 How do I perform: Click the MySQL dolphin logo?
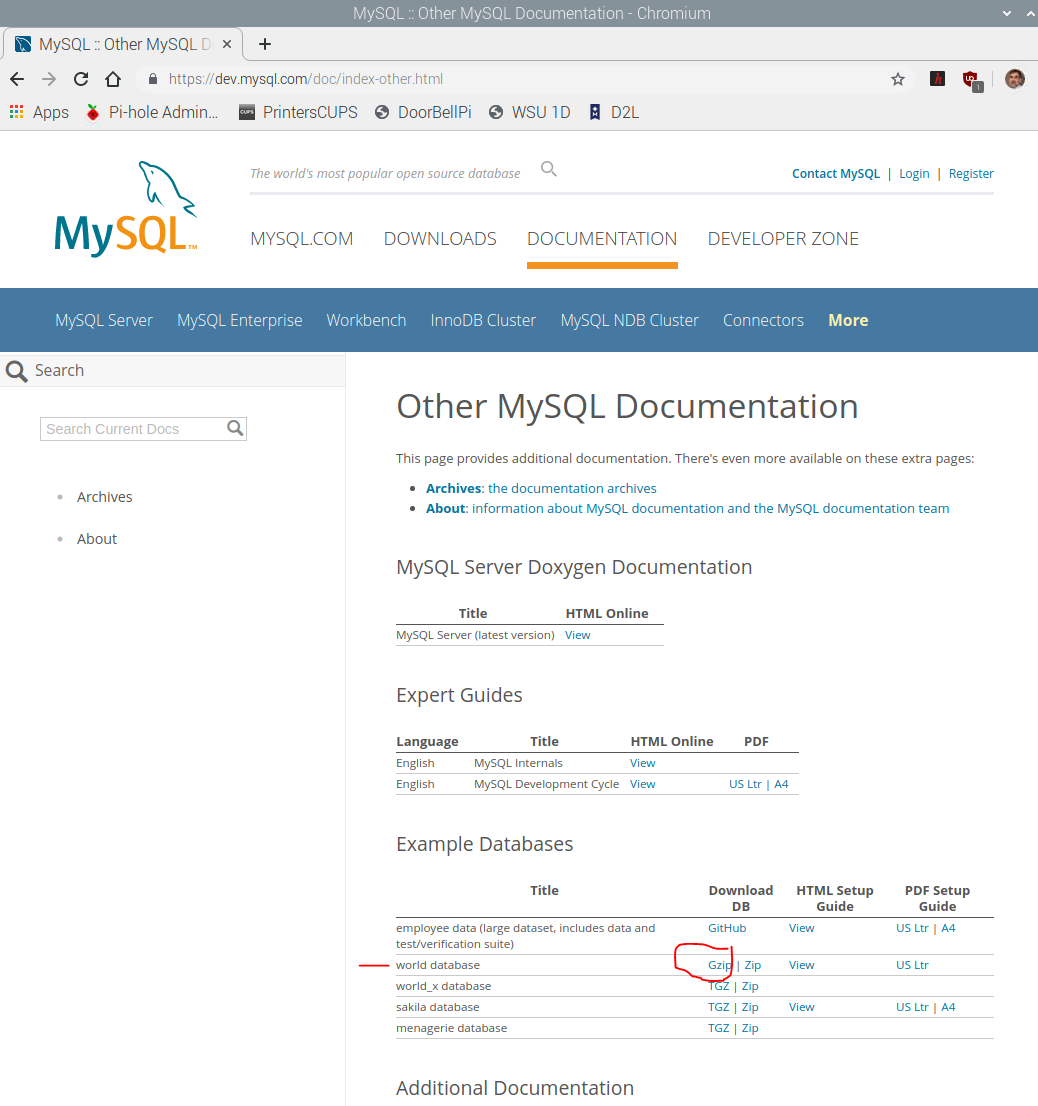(126, 209)
